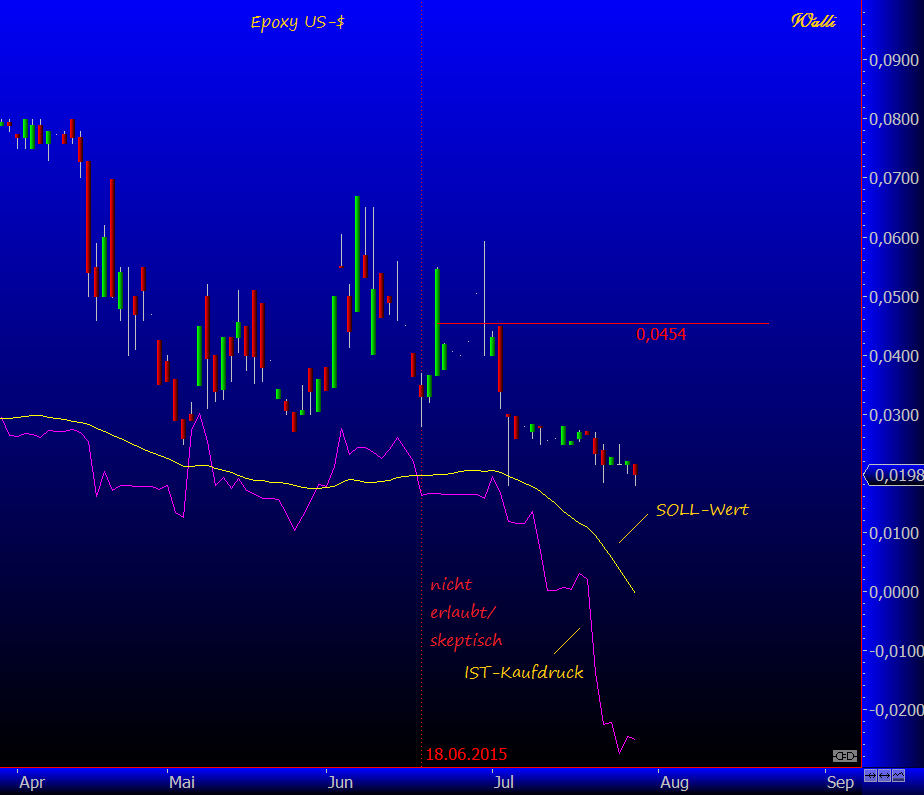Click the Jun label on time axis
The height and width of the screenshot is (795, 924).
coord(340,783)
